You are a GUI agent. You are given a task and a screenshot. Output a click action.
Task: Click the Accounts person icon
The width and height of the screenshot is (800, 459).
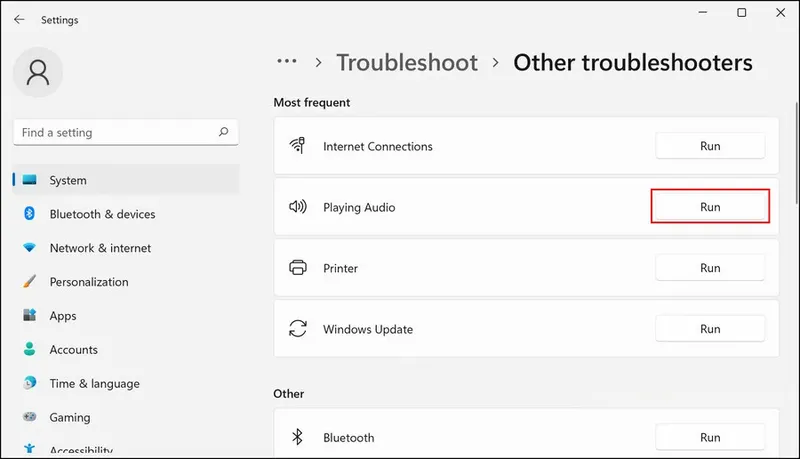30,349
